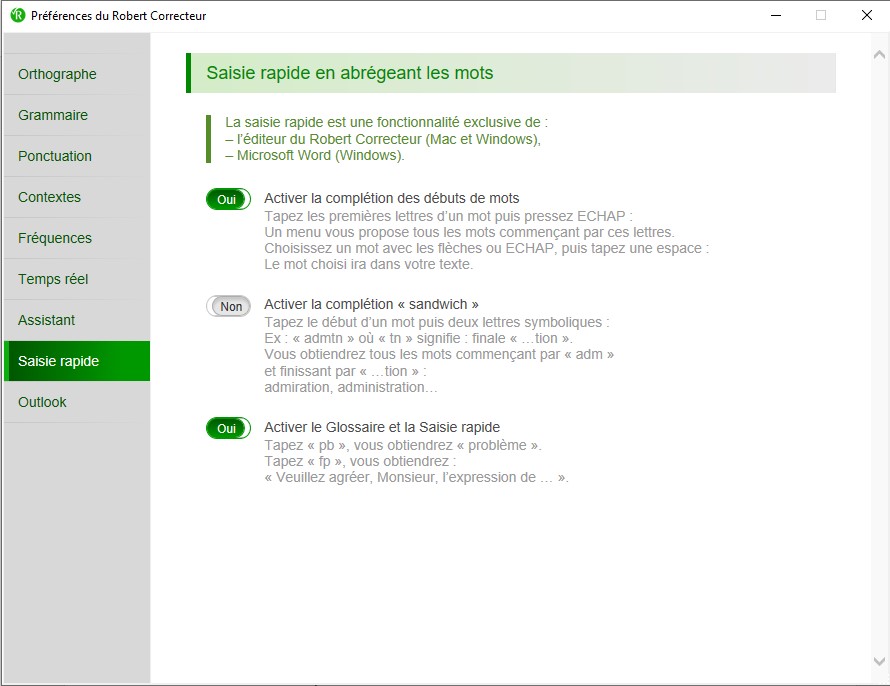This screenshot has width=890, height=686.
Task: Click the label 'Activer le Glossaire et la Saisie rapide'
Action: [382, 427]
